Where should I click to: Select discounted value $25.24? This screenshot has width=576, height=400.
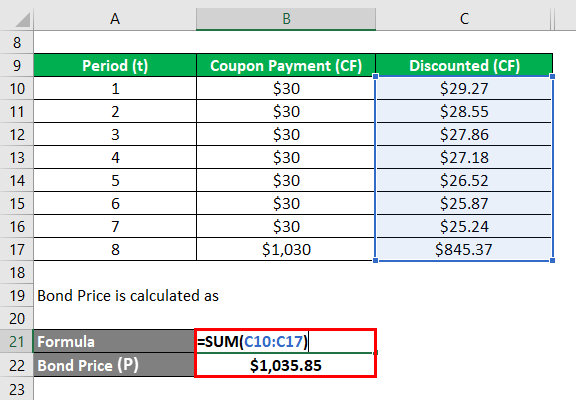[464, 226]
